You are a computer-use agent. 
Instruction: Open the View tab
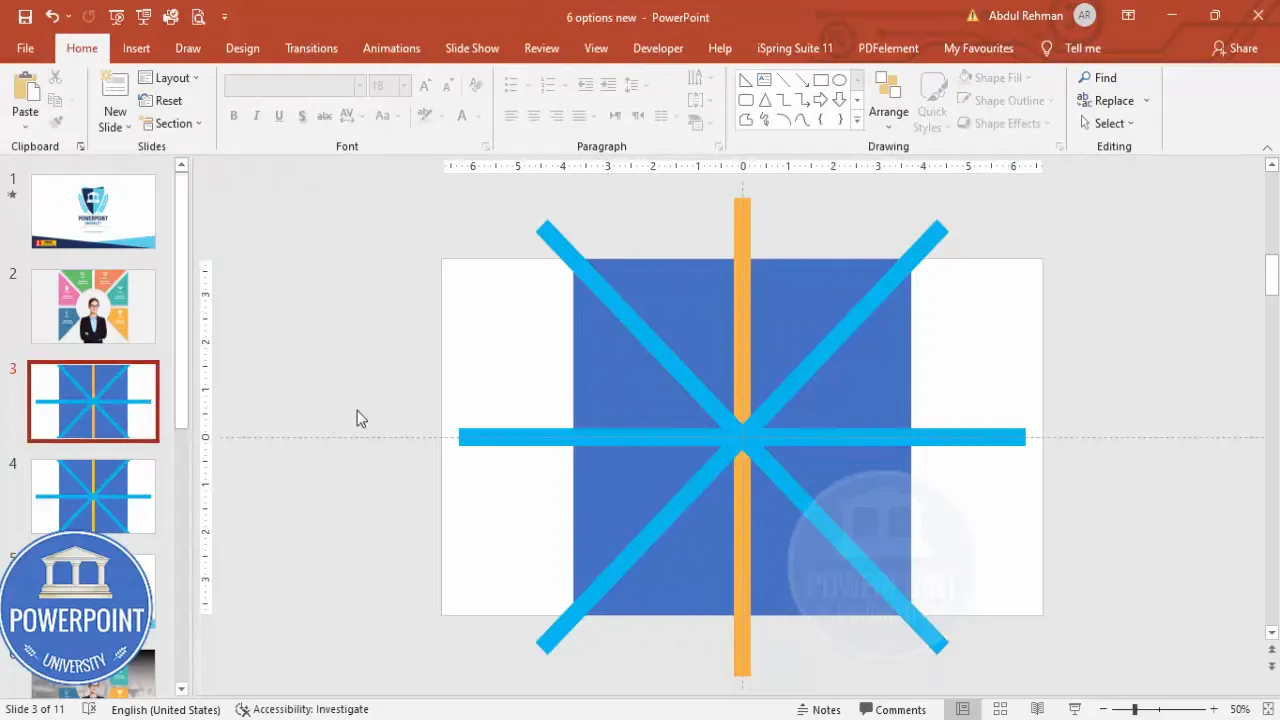click(596, 48)
